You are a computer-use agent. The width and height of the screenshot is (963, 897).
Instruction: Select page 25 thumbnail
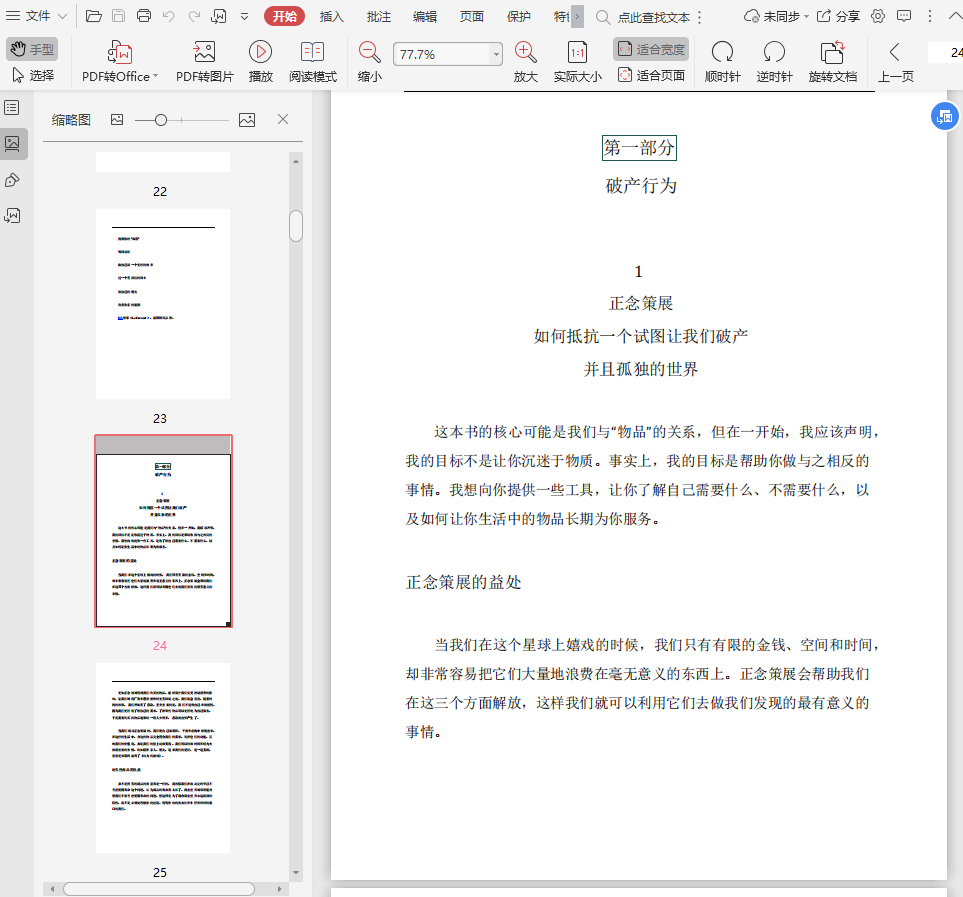click(x=163, y=757)
